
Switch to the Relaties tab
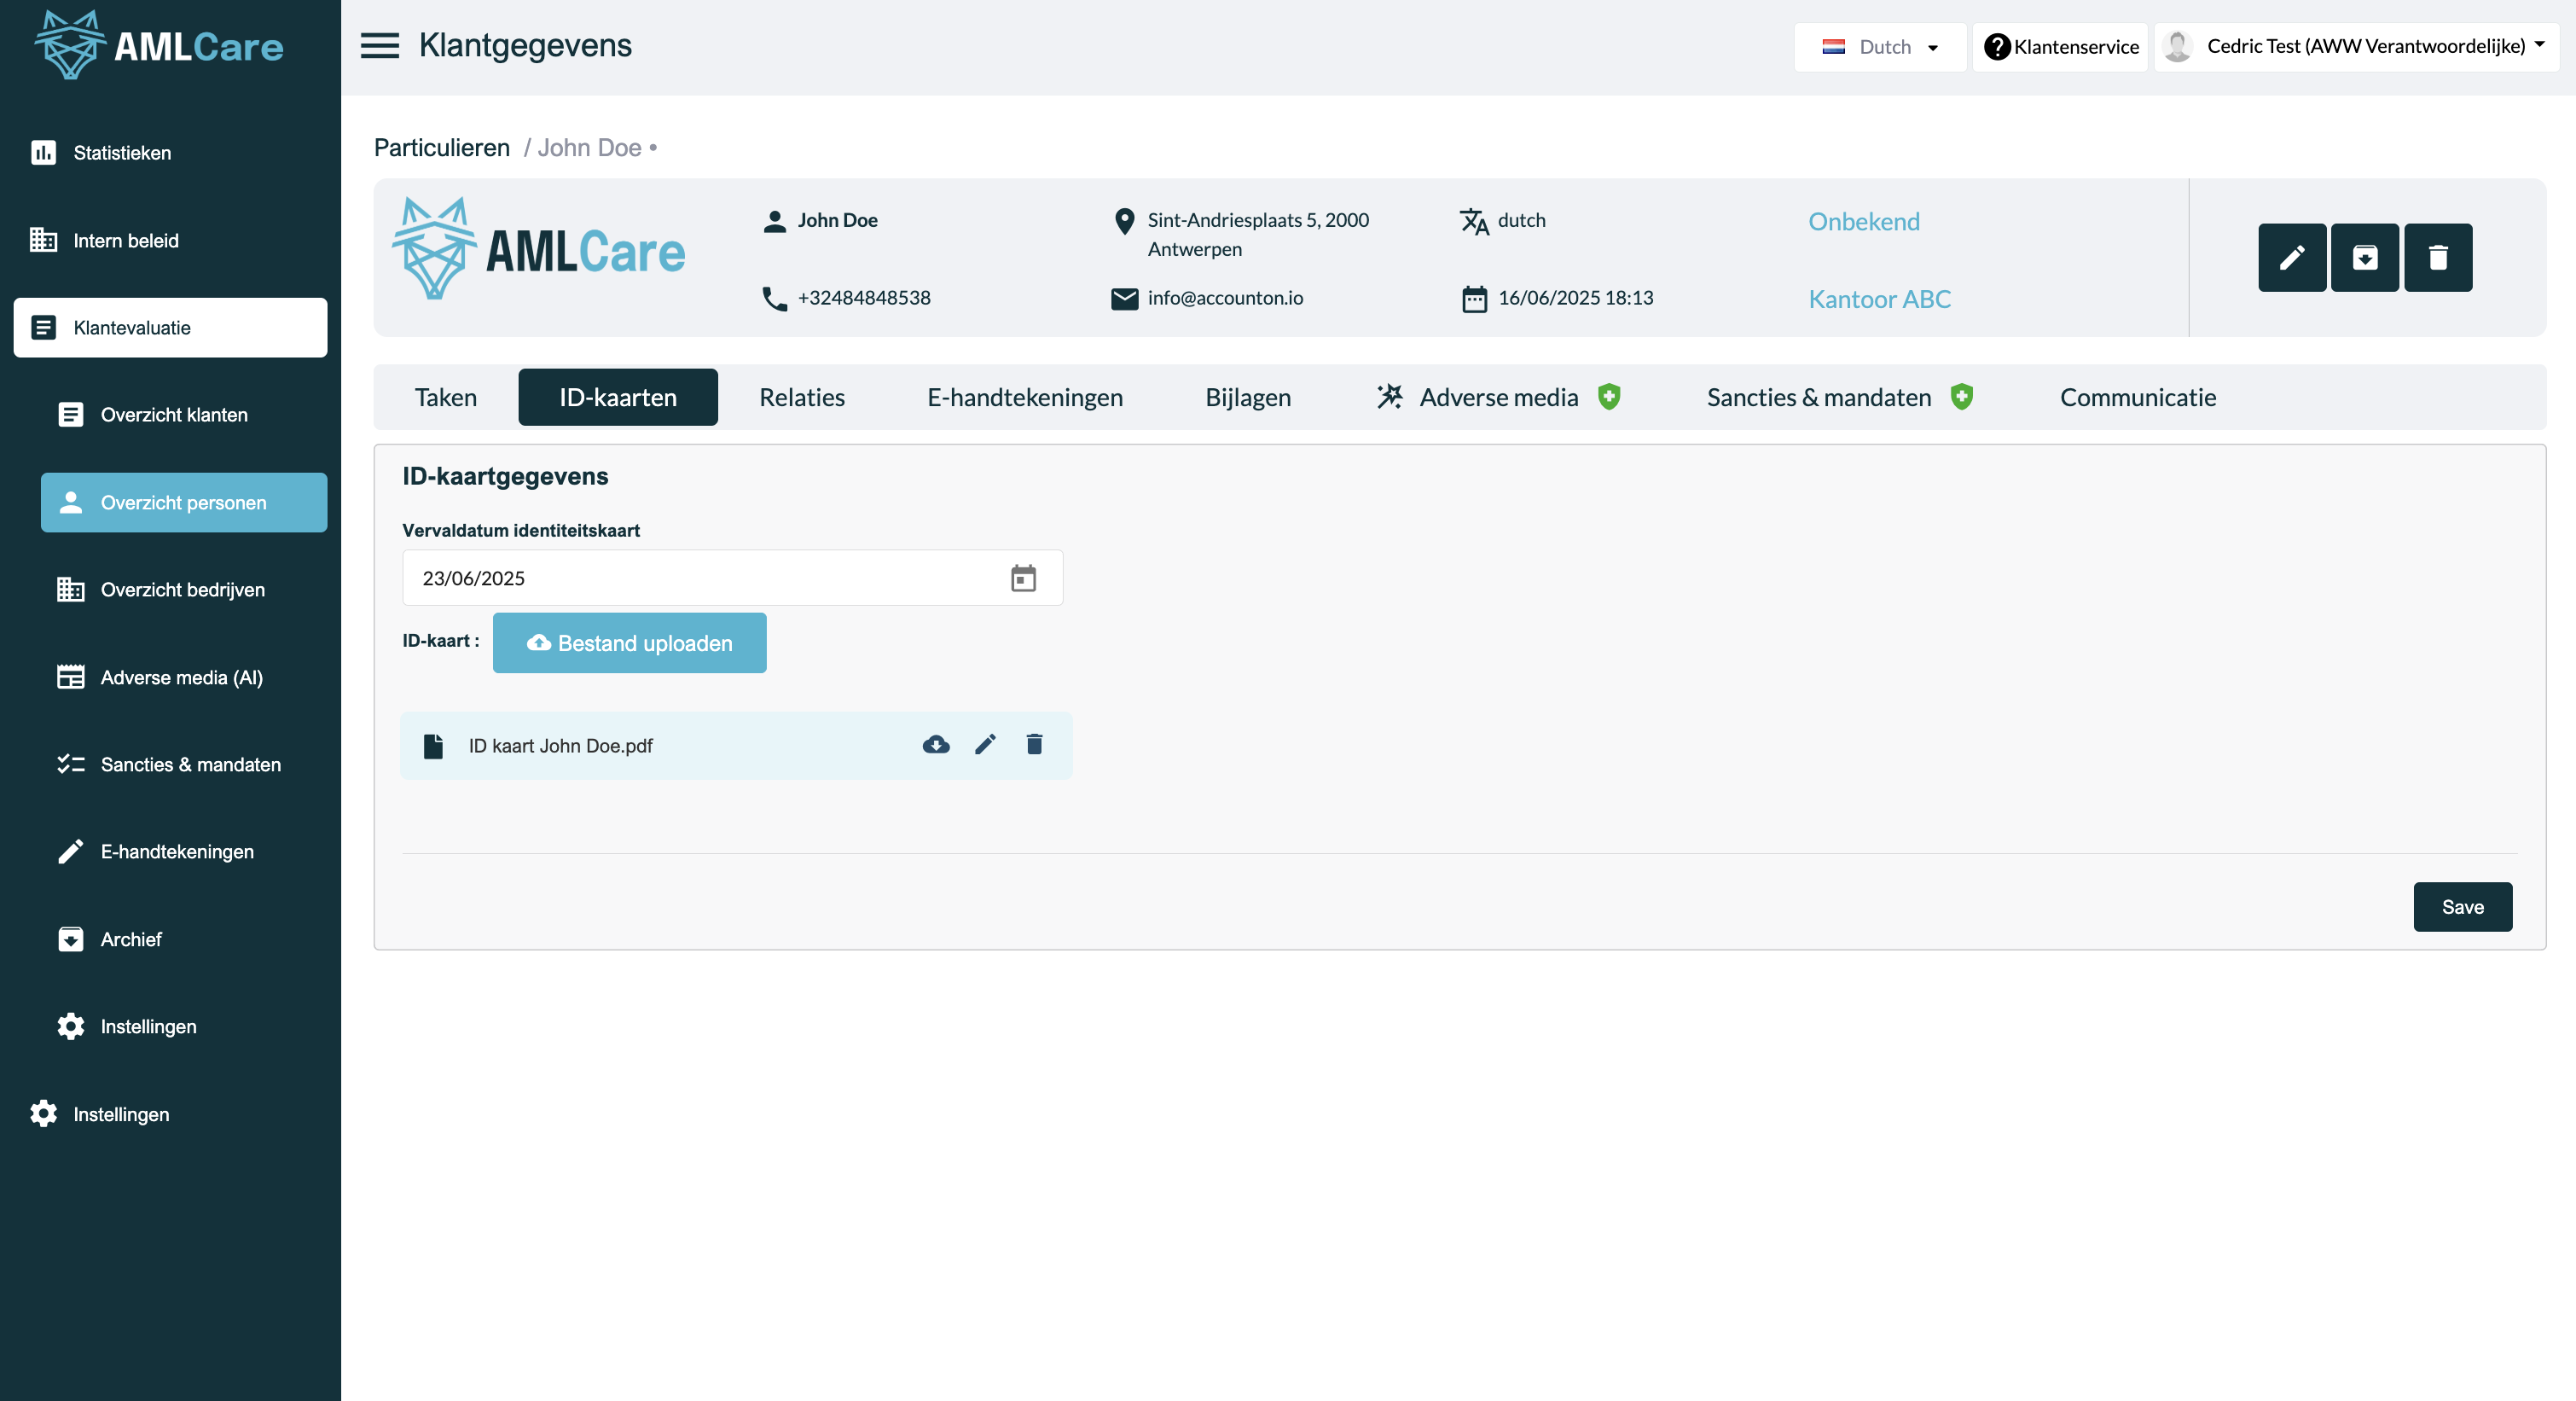(x=802, y=397)
